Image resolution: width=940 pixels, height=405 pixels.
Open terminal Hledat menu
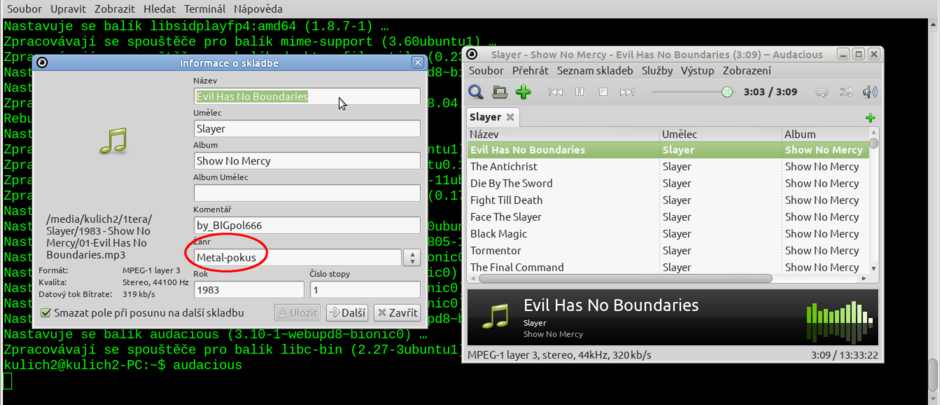[x=159, y=9]
